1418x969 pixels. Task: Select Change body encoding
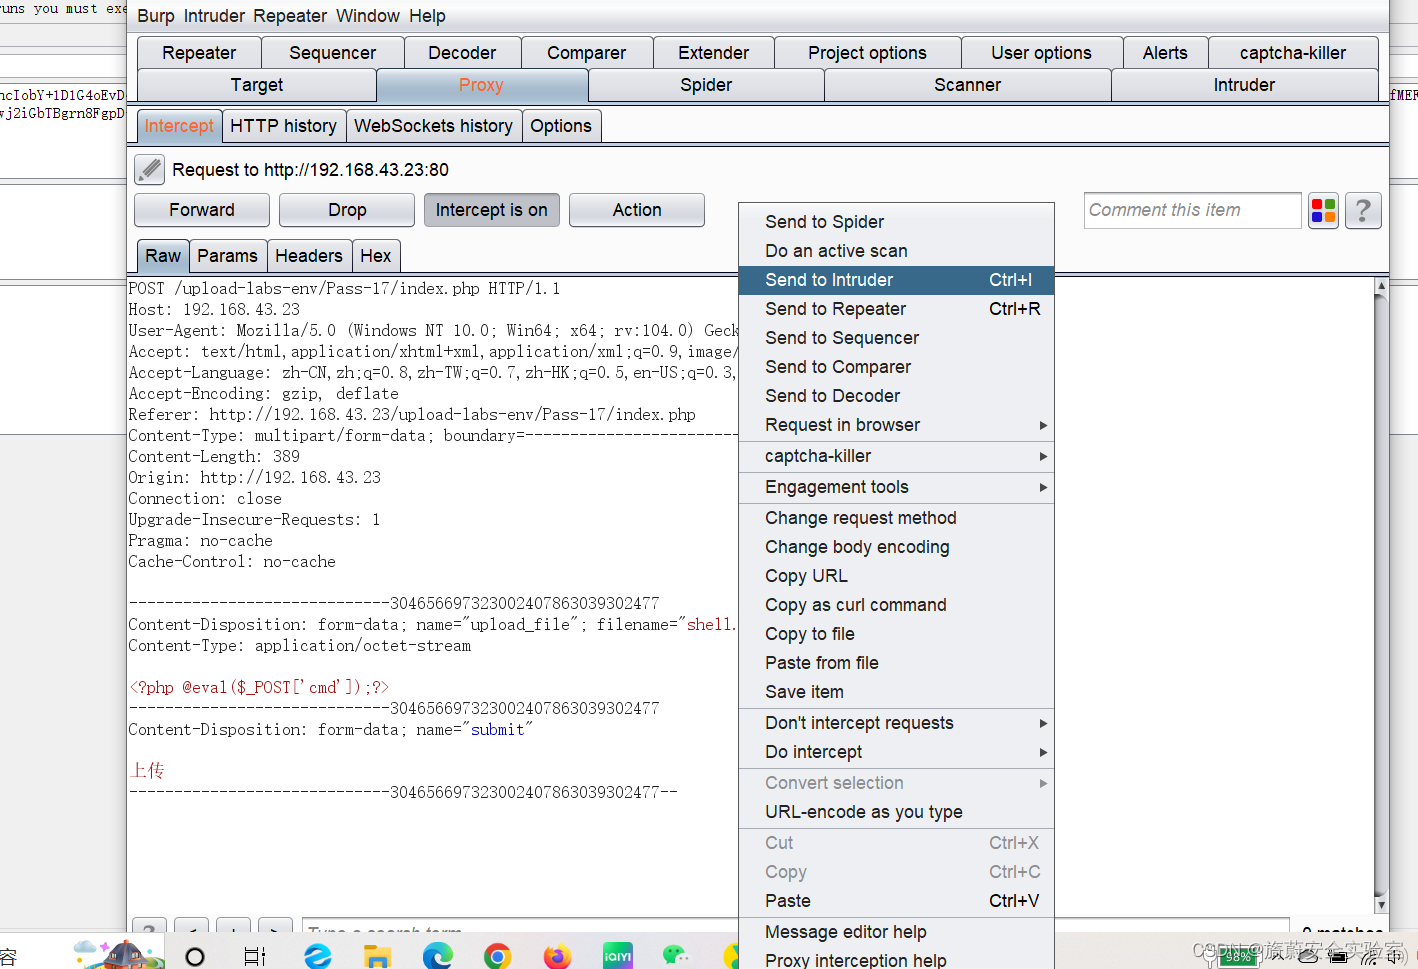(x=896, y=547)
